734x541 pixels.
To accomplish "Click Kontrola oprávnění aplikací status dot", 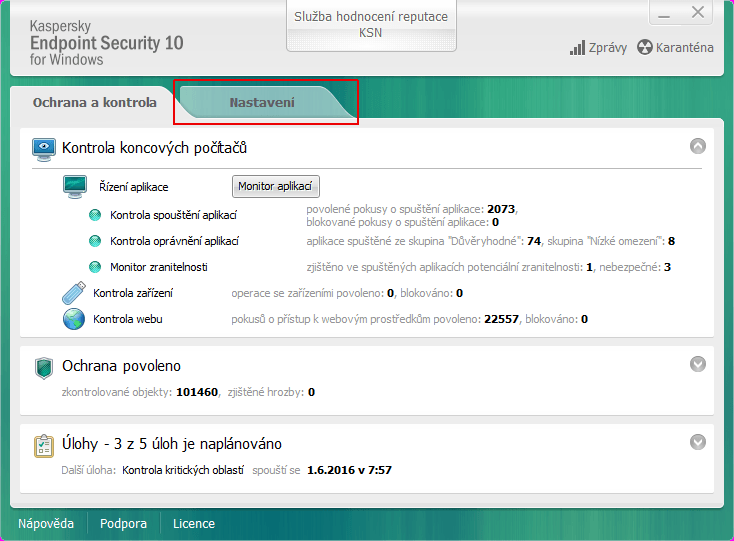I will click(95, 241).
